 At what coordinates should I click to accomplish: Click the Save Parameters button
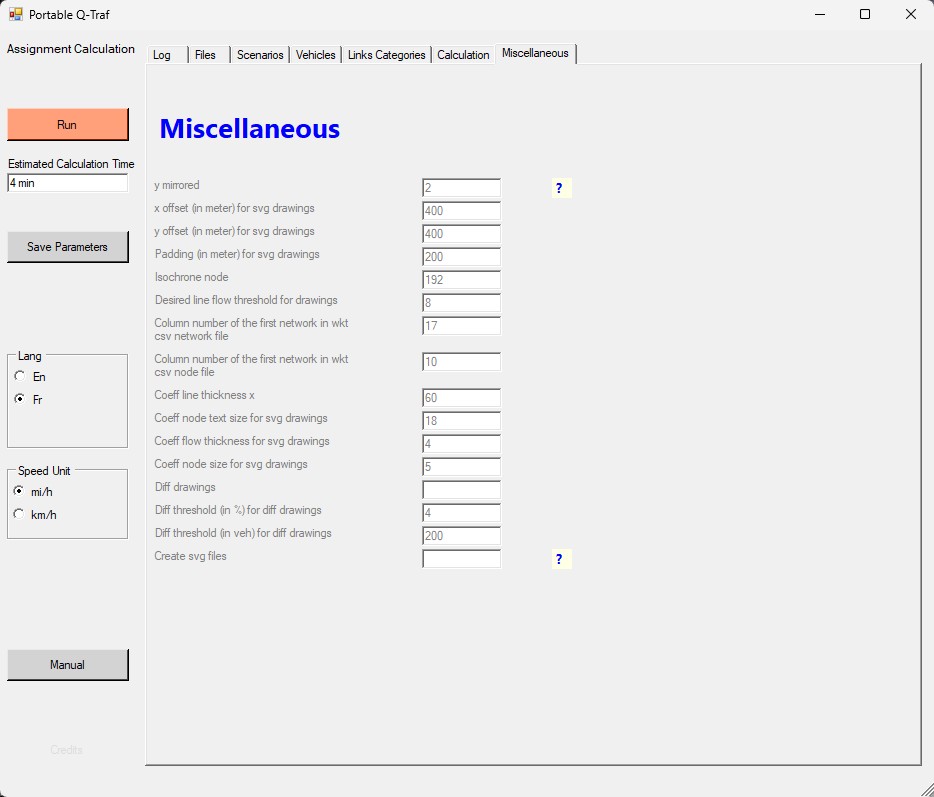point(68,247)
